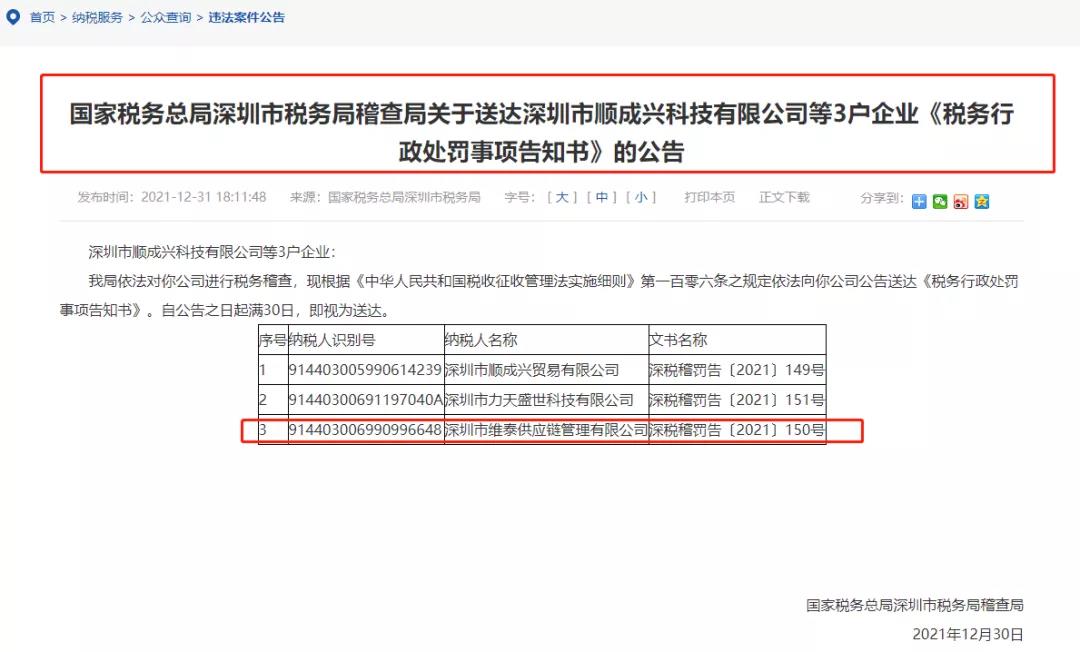Screen dimensions: 1080x652
Task: Go to 首页 from the breadcrumb
Action: coord(40,17)
